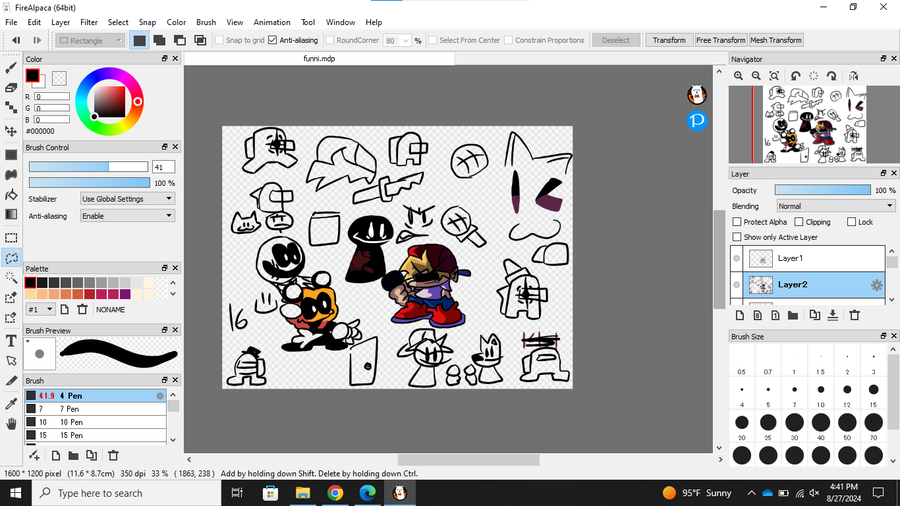Flip the view in Navigator
This screenshot has height=506, width=900.
click(x=854, y=76)
